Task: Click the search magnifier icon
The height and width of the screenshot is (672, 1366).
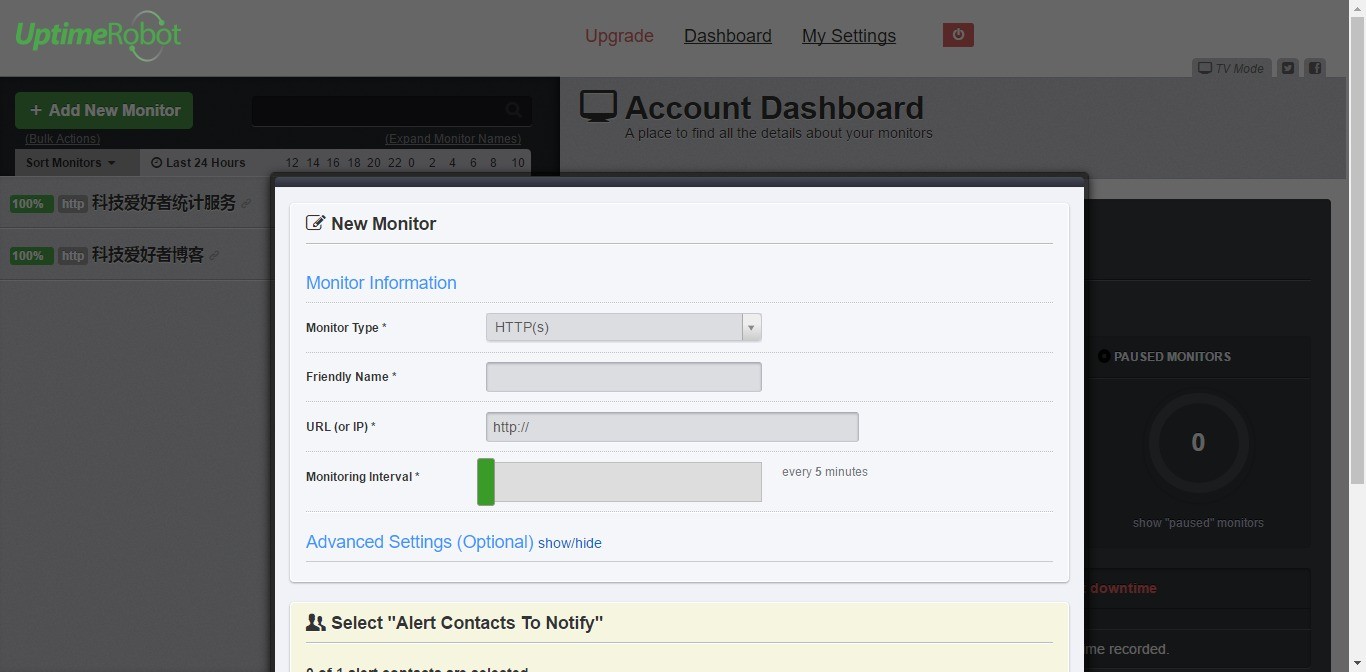Action: (513, 110)
